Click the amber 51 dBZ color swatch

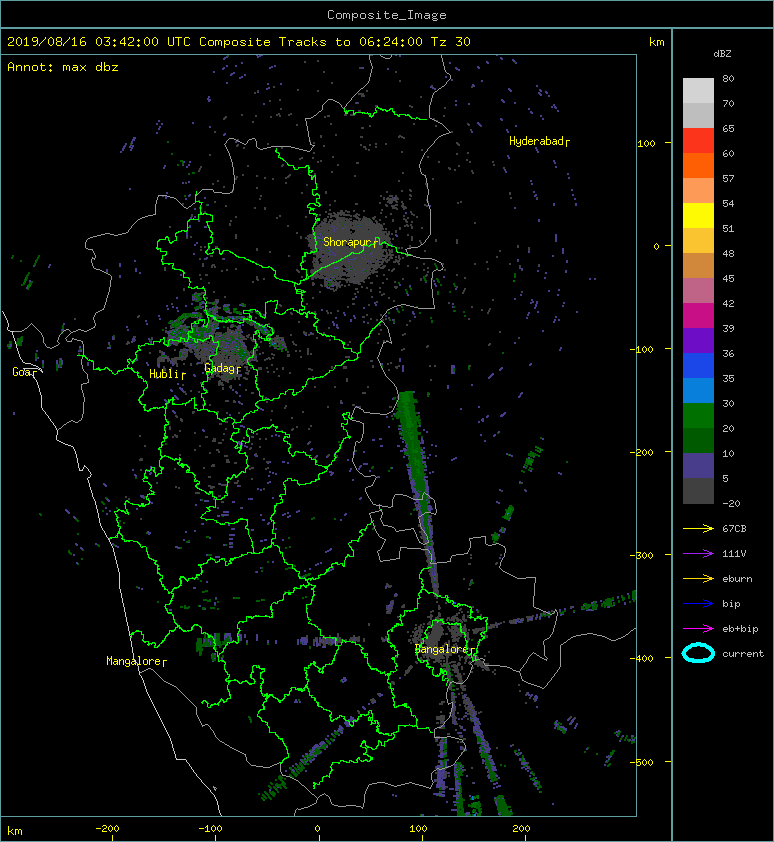(698, 240)
